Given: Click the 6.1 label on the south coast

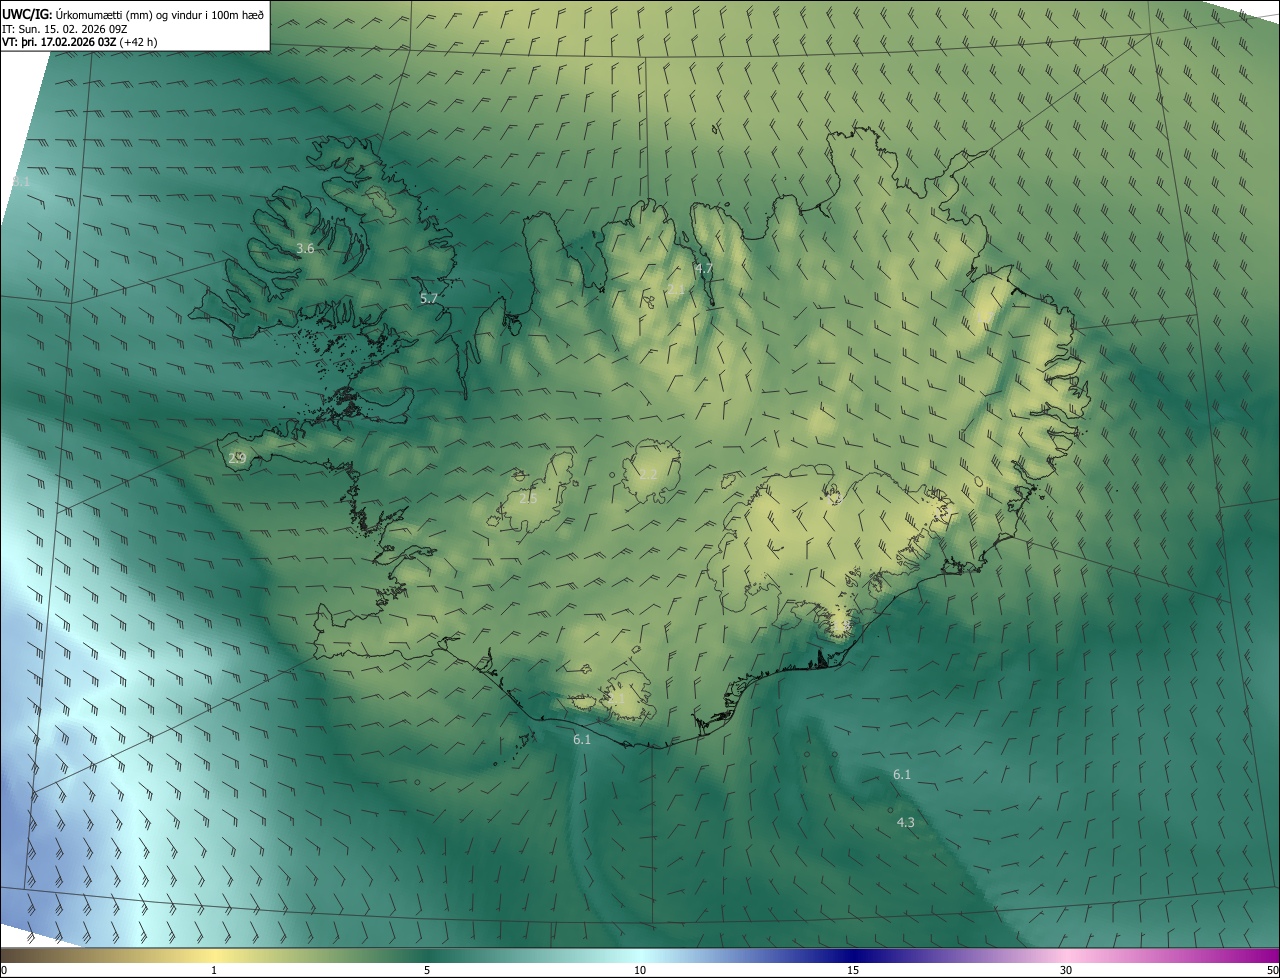Looking at the screenshot, I should [582, 740].
